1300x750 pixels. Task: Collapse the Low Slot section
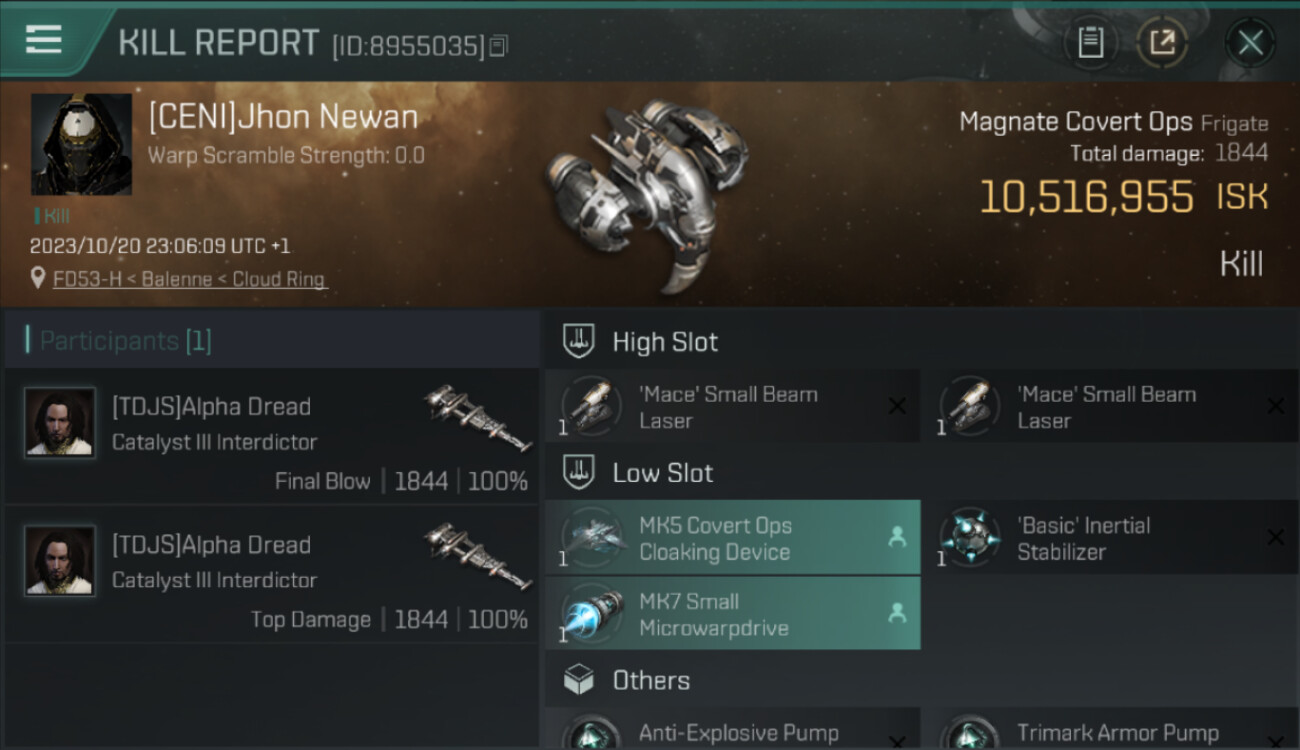(662, 473)
